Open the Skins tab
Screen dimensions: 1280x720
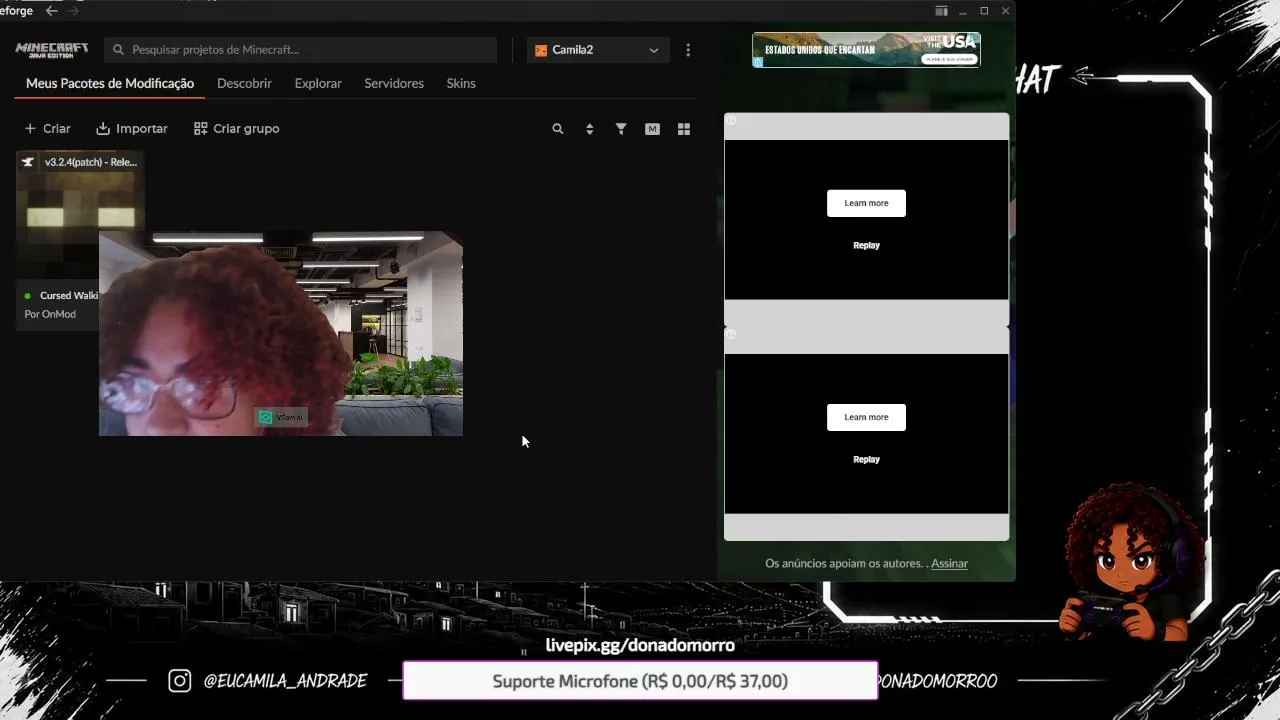(x=461, y=84)
